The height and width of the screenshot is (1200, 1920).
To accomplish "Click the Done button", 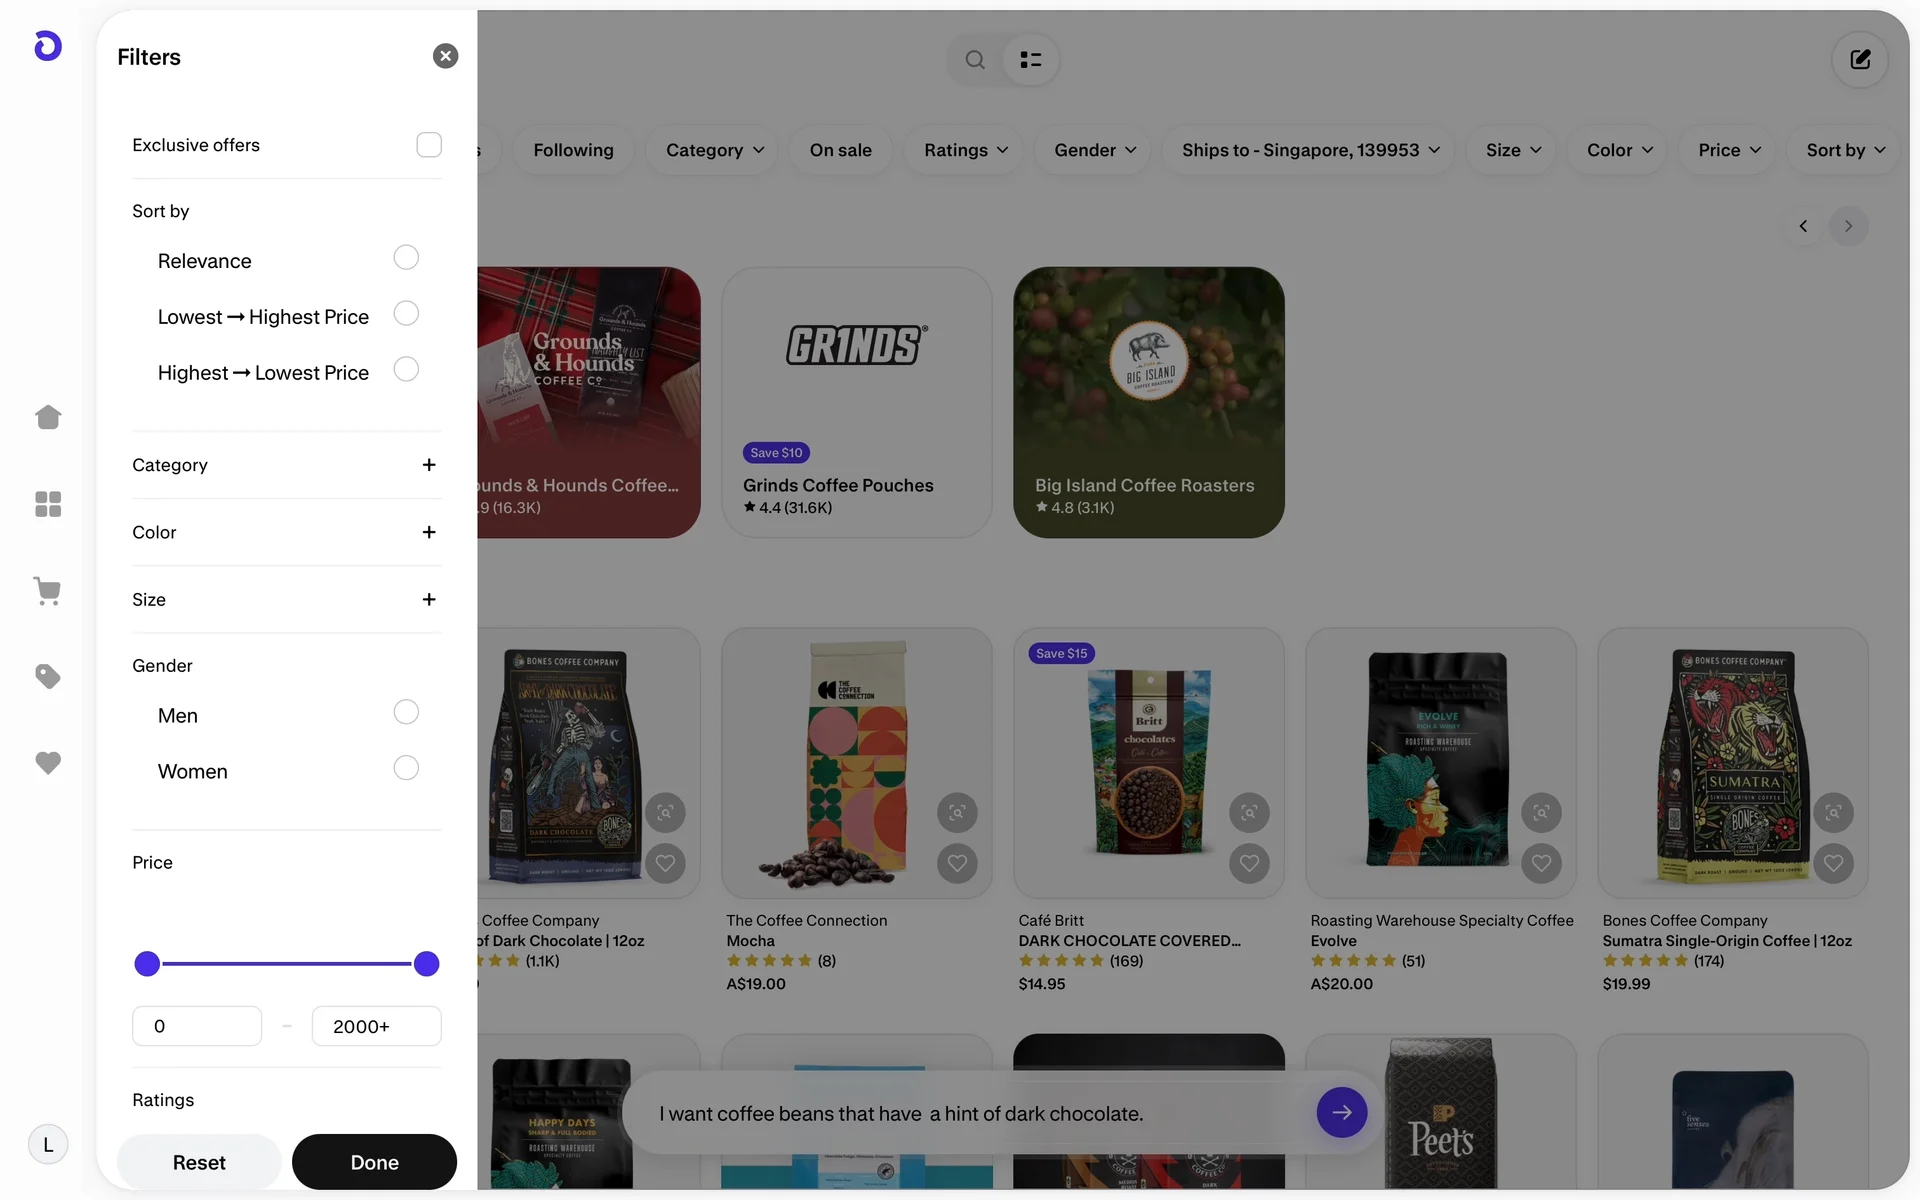I will coord(374,1162).
